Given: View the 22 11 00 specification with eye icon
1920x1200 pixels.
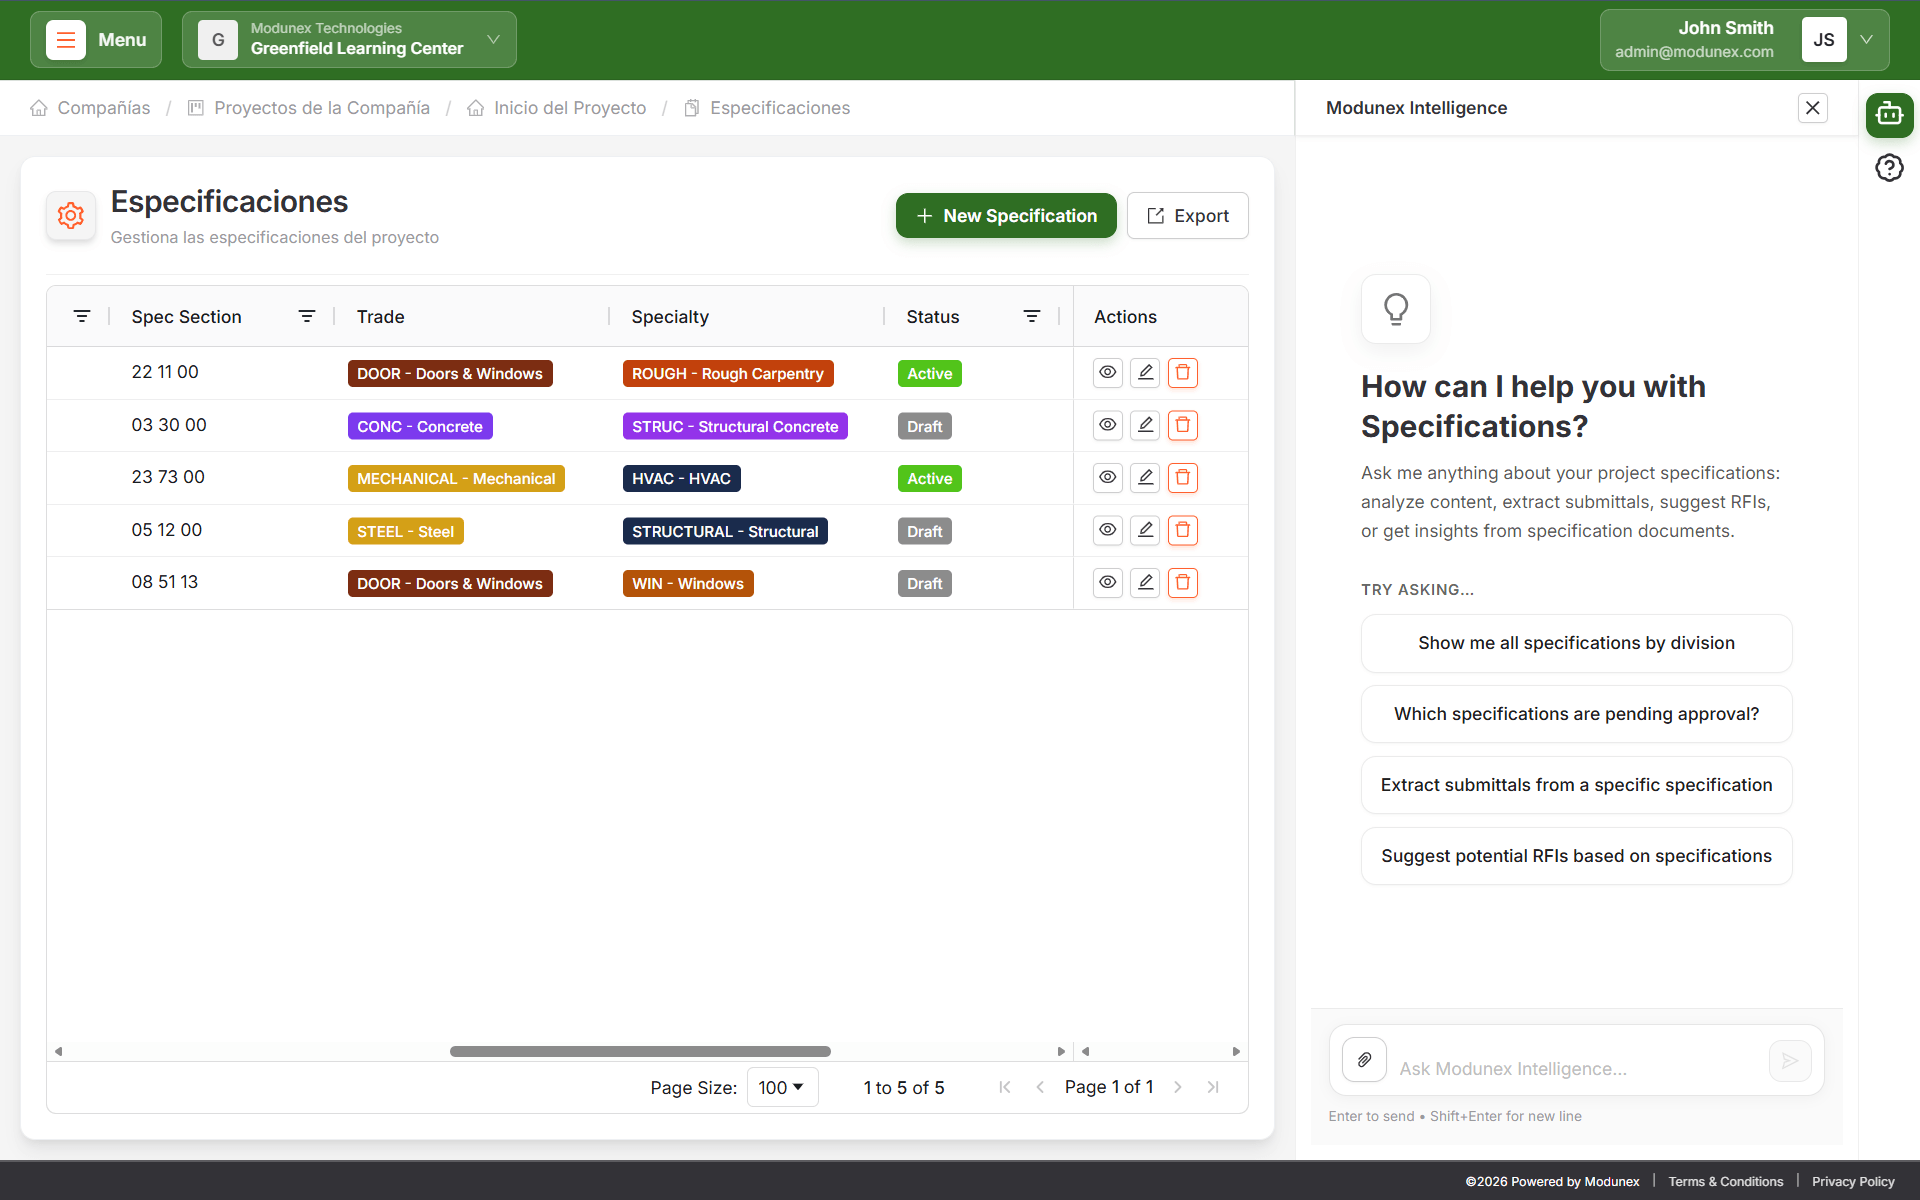Looking at the screenshot, I should pyautogui.click(x=1107, y=373).
